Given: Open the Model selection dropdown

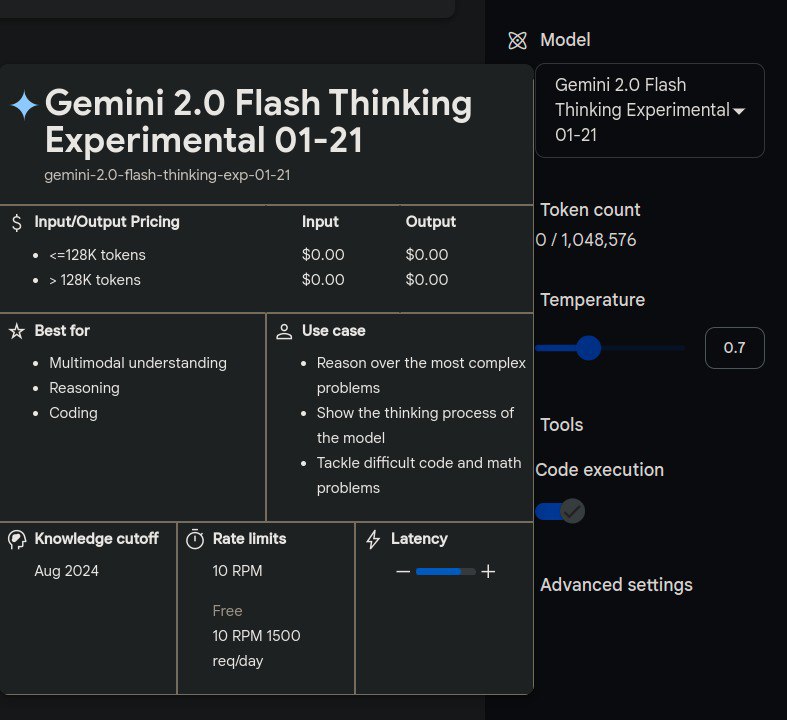Looking at the screenshot, I should click(x=649, y=110).
